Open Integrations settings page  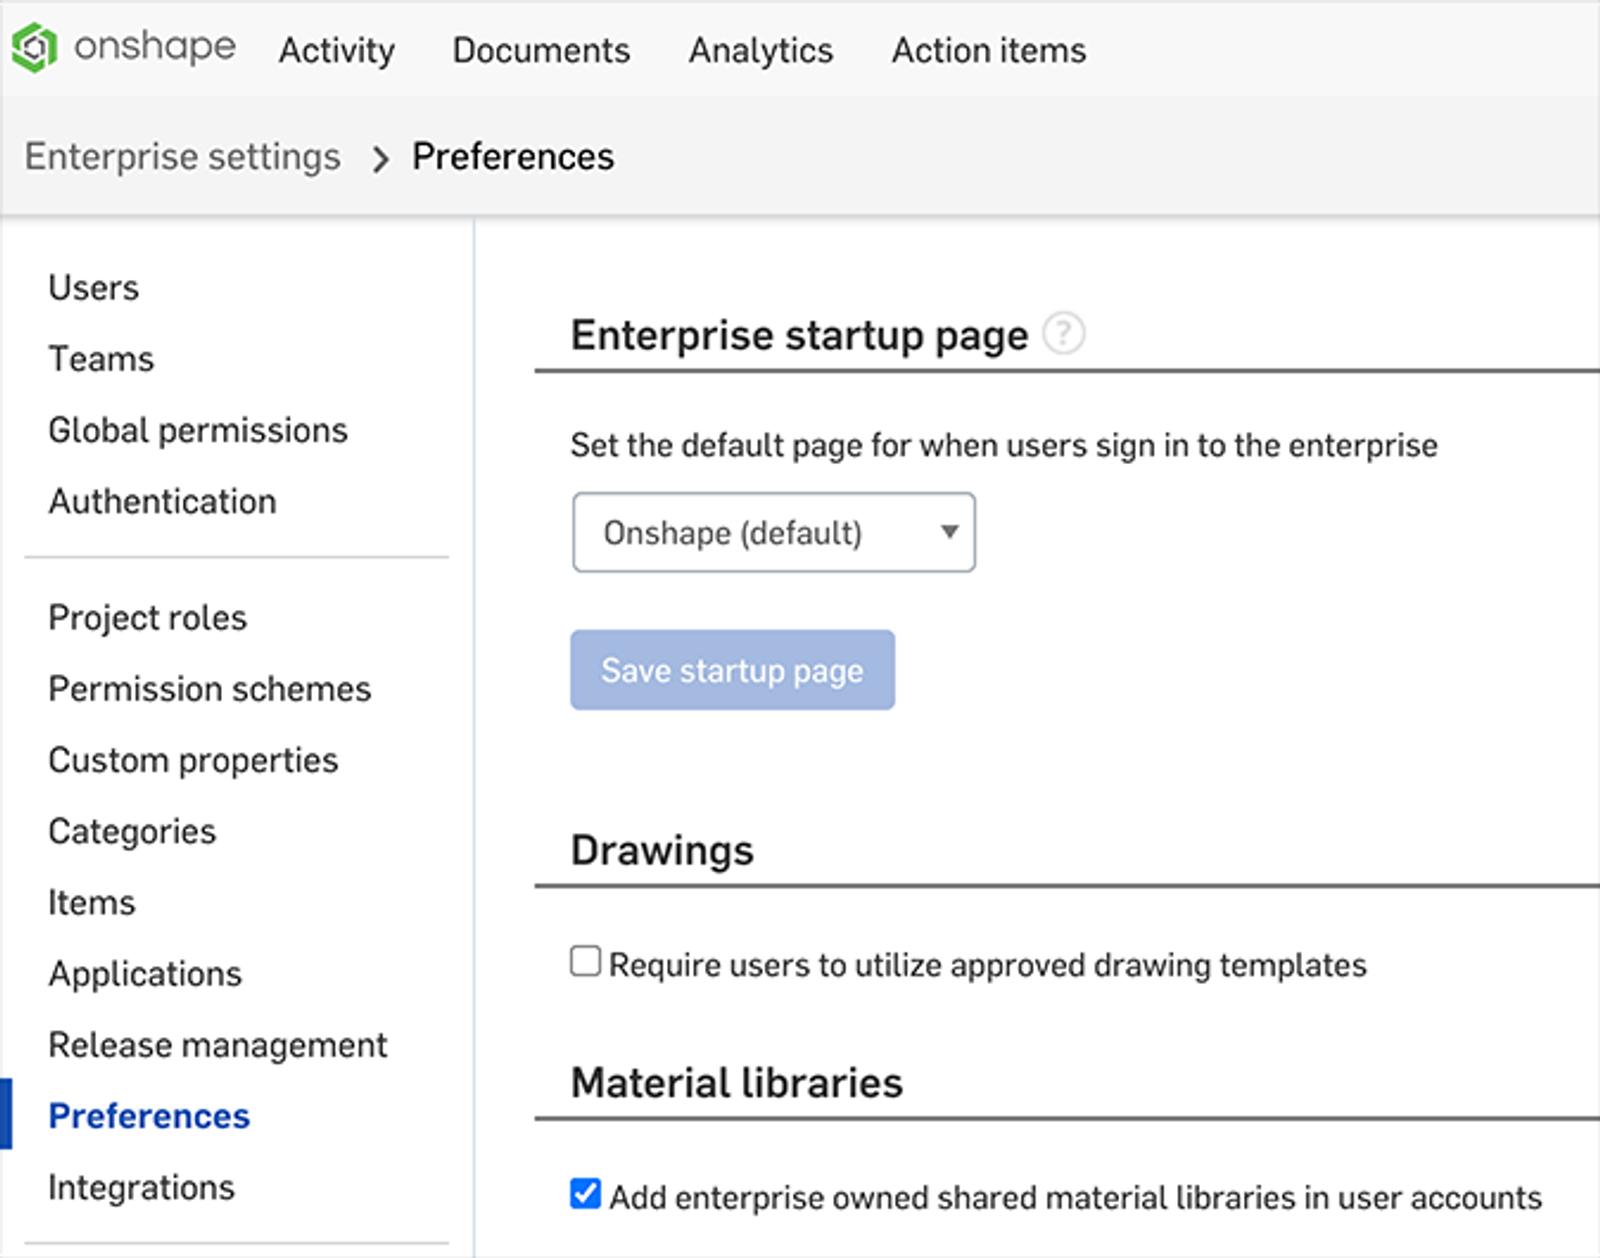tap(141, 1187)
